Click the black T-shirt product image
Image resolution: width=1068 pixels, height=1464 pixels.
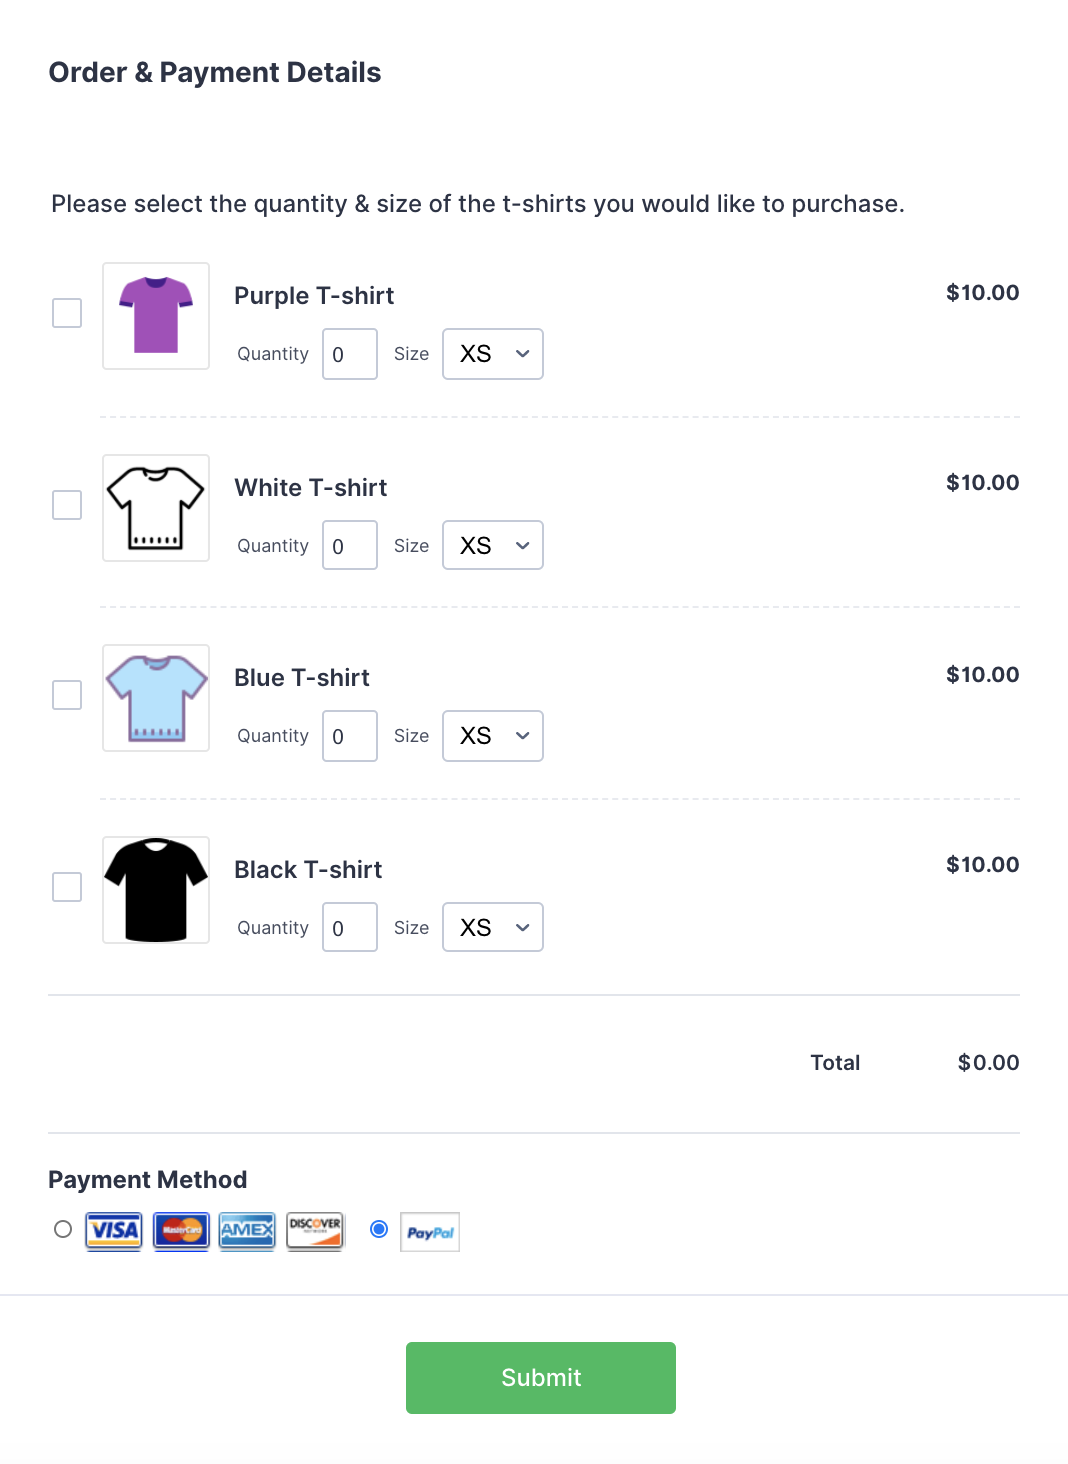click(x=156, y=890)
